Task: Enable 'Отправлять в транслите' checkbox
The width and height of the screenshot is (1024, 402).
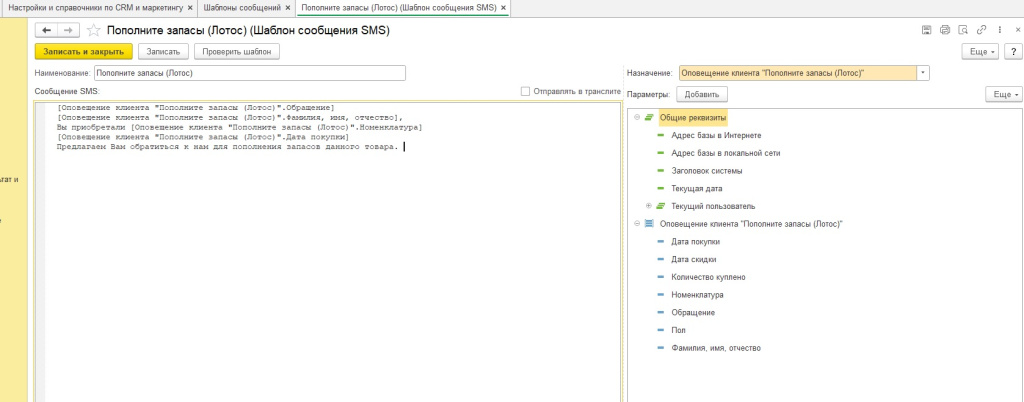Action: 526,91
